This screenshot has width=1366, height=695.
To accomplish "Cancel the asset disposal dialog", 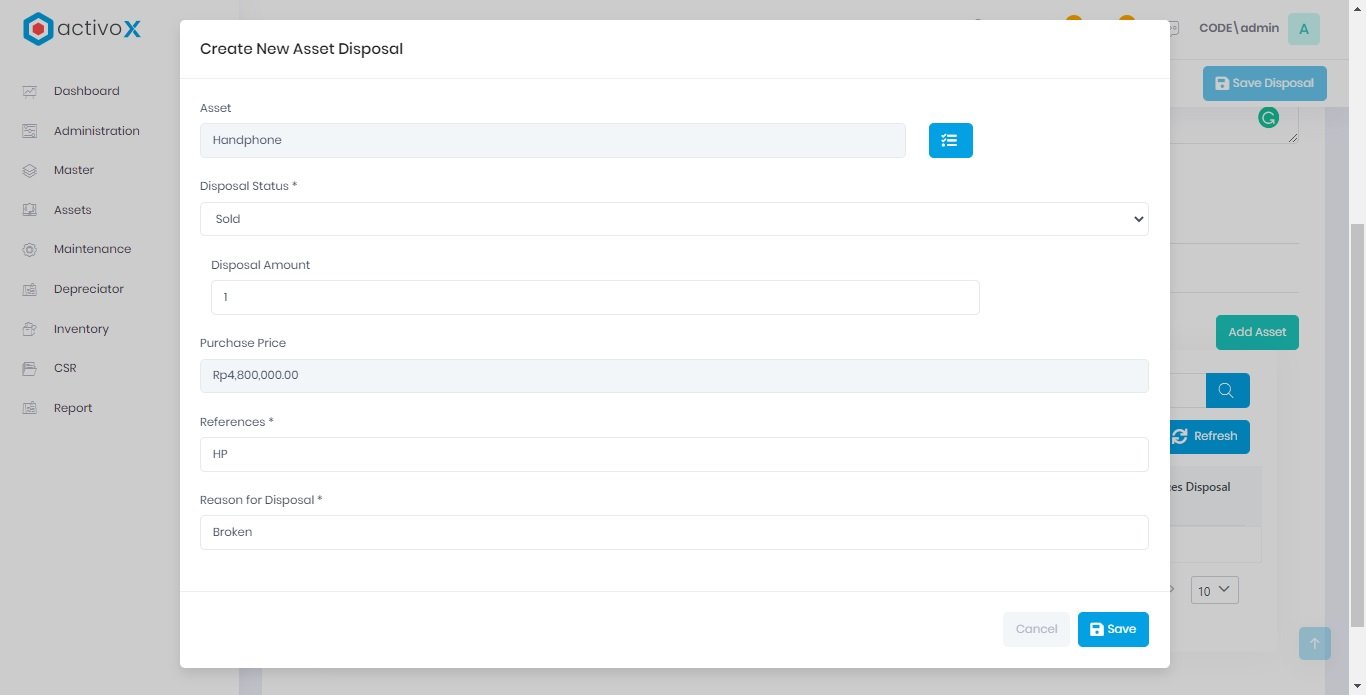I will 1035,629.
